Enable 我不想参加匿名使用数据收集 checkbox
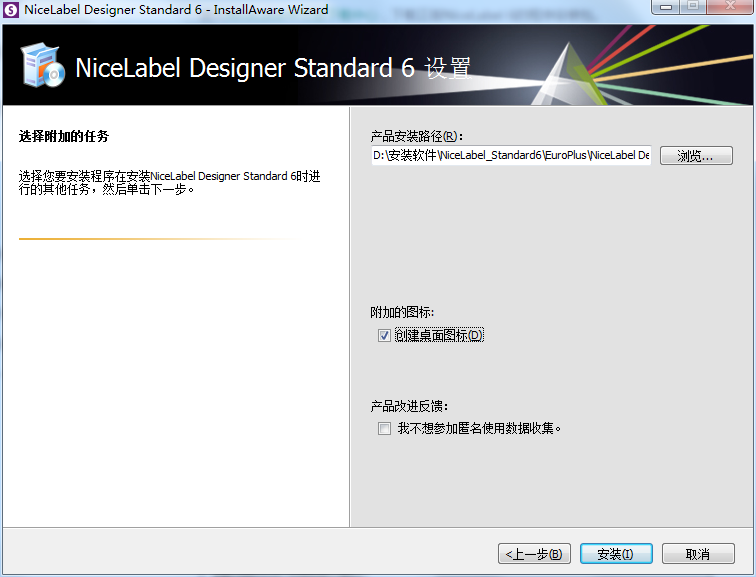The width and height of the screenshot is (756, 577). (x=384, y=428)
